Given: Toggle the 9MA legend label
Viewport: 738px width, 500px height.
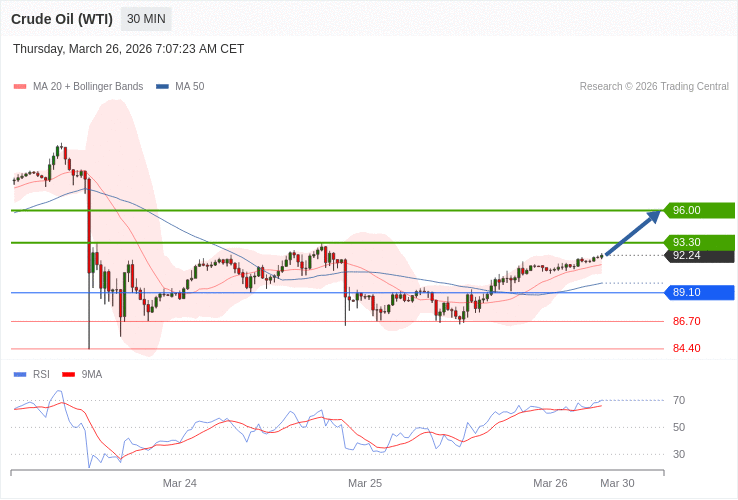Looking at the screenshot, I should [x=92, y=375].
